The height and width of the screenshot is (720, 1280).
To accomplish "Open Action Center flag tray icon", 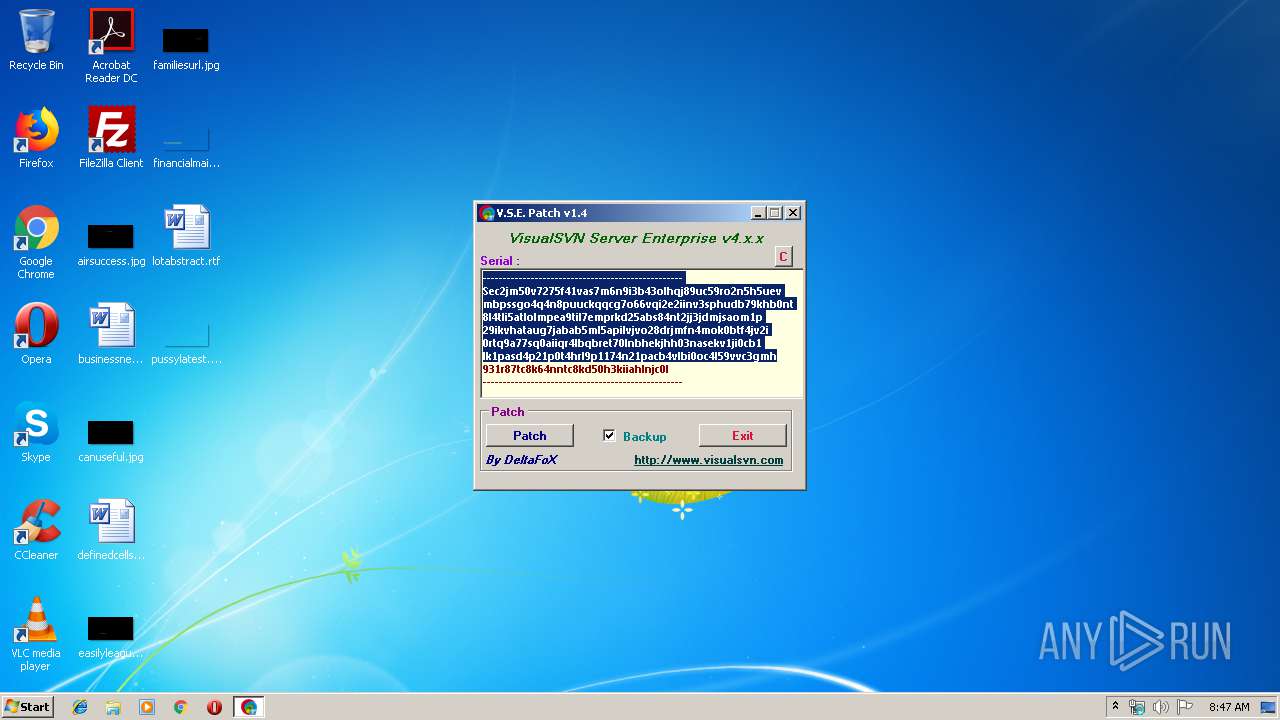I will tap(1185, 707).
